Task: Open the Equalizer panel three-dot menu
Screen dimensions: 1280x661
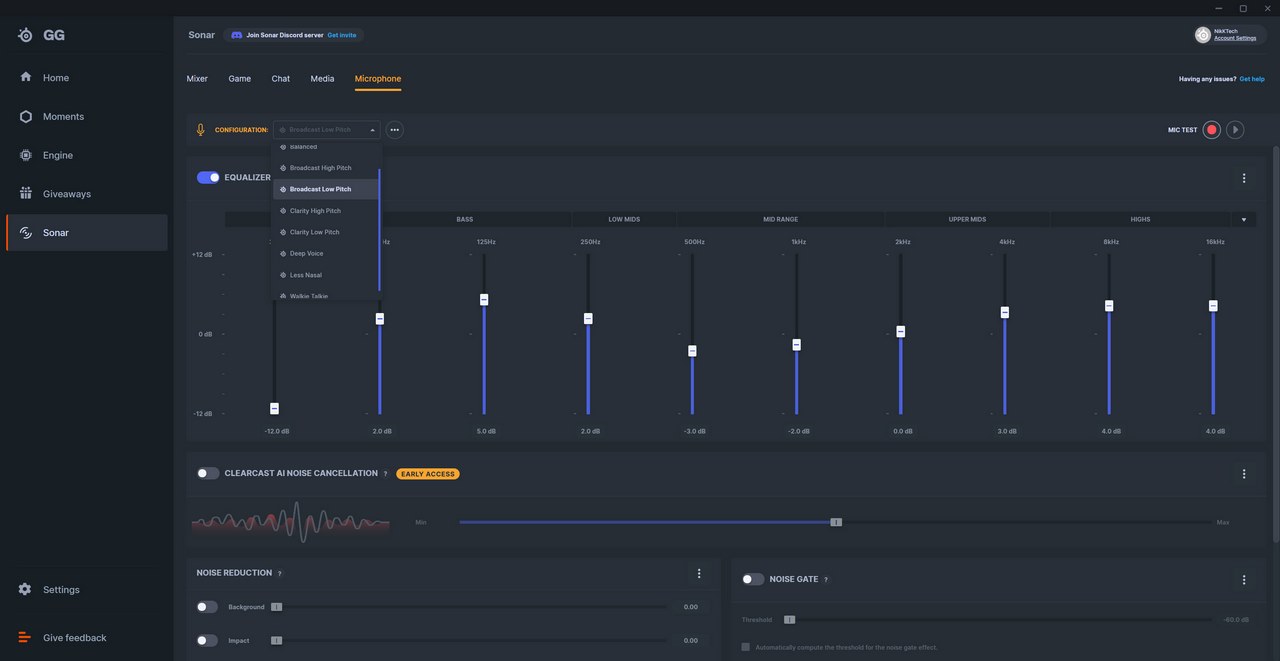Action: click(x=1244, y=178)
